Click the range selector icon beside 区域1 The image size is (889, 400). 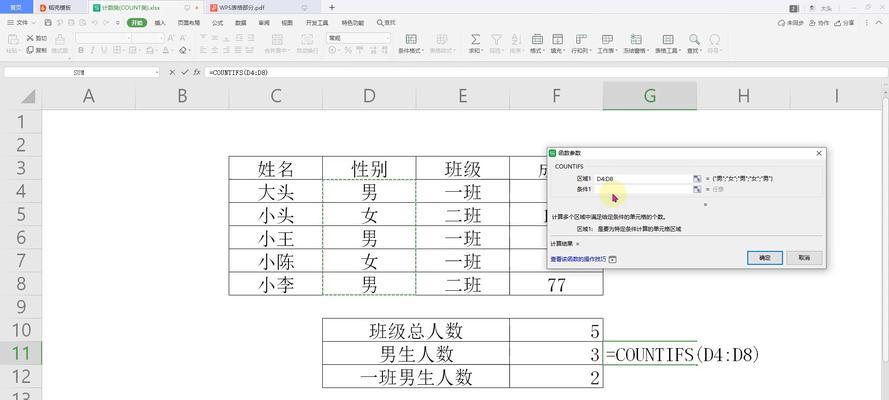697,178
